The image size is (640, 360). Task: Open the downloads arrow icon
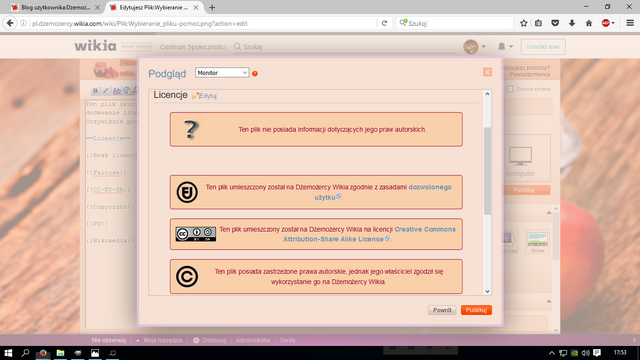pyautogui.click(x=572, y=23)
